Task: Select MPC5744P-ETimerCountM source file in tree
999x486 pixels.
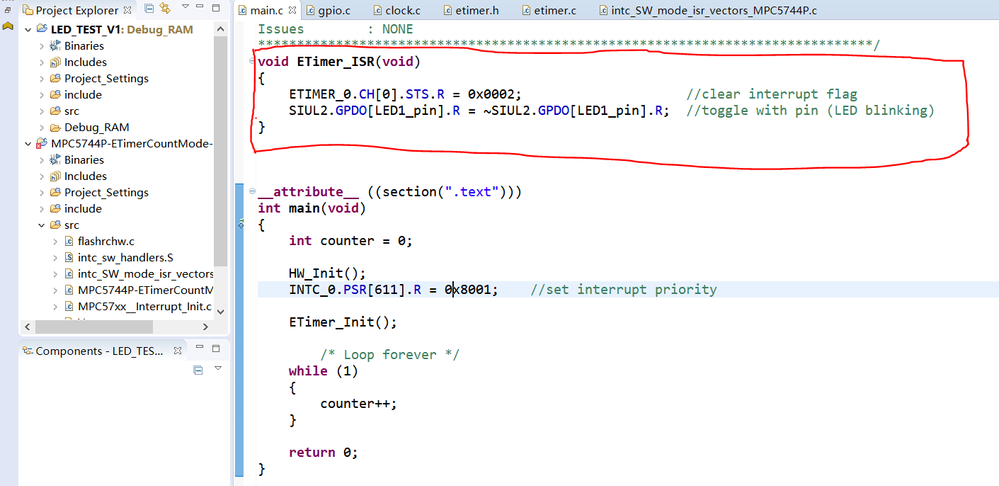Action: [x=145, y=290]
